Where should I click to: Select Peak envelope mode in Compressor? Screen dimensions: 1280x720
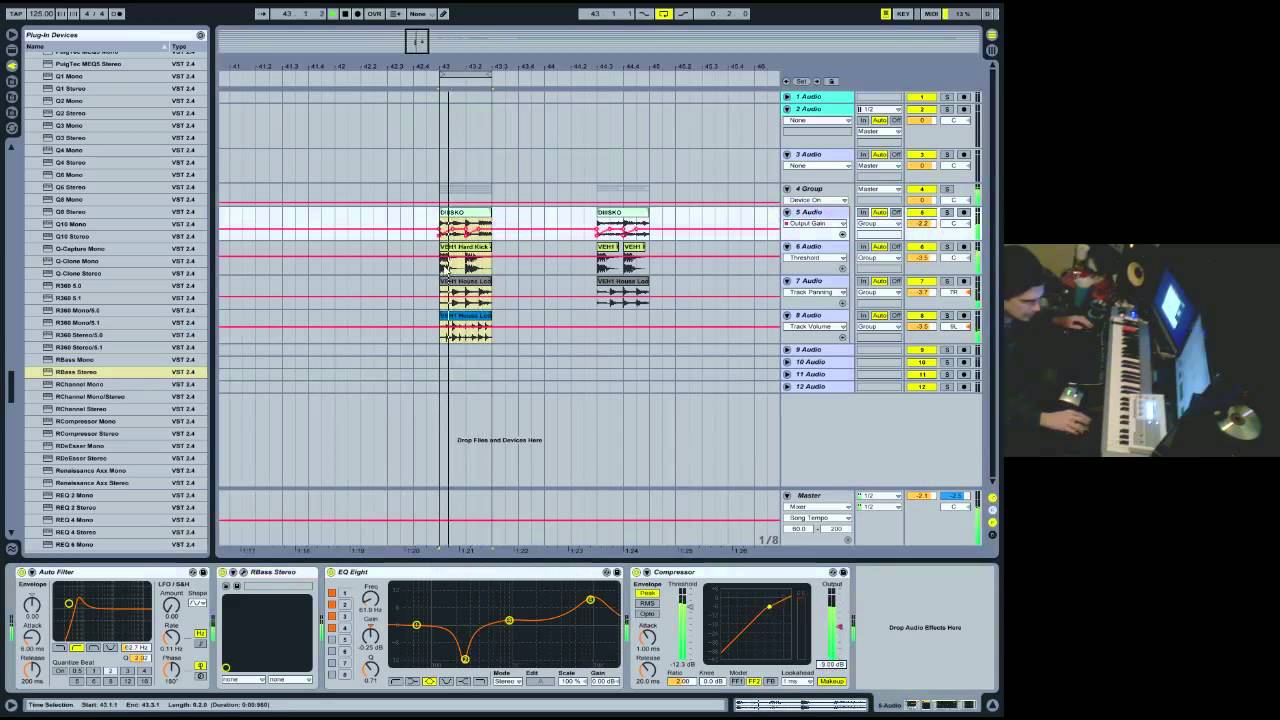(647, 594)
